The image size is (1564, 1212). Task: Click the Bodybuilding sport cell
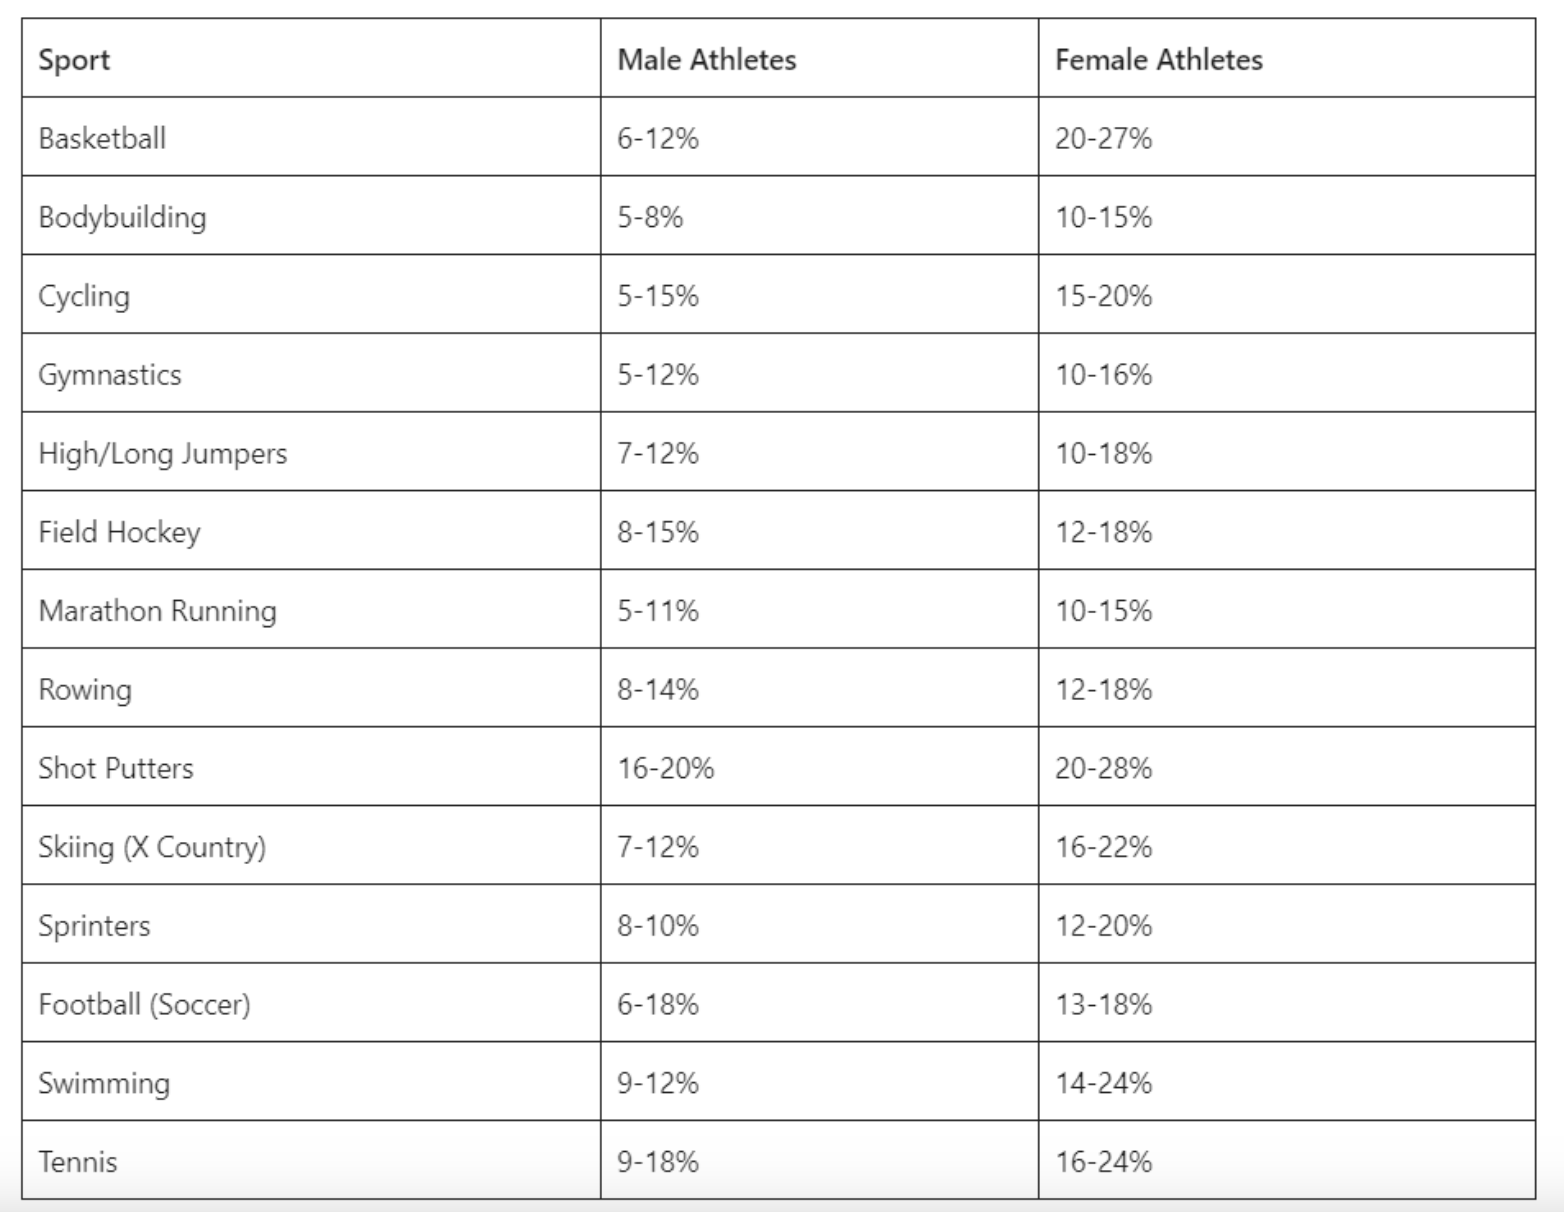point(122,217)
